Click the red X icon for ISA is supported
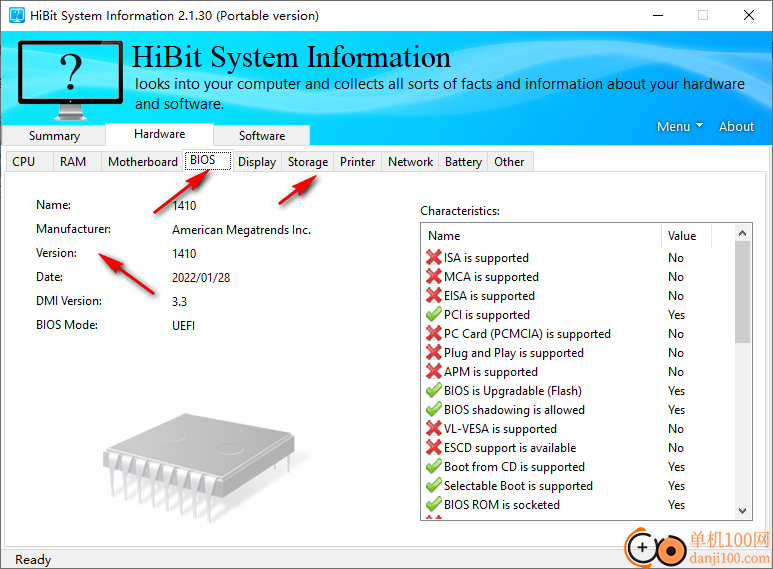 [x=433, y=257]
